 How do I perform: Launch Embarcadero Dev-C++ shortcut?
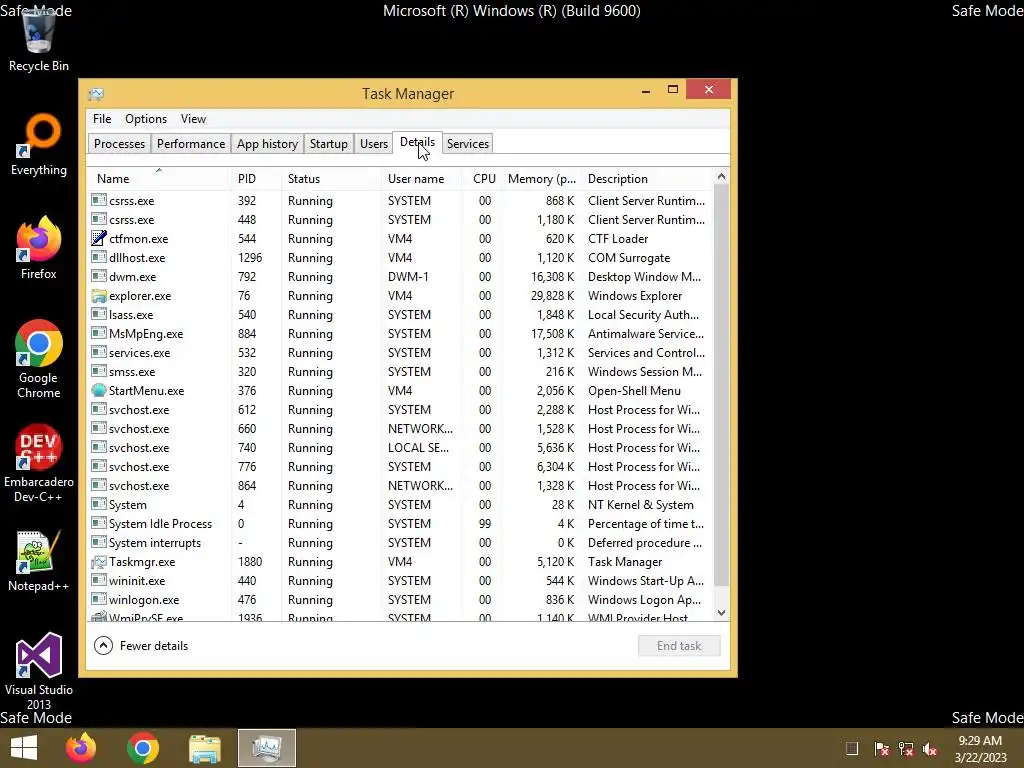point(39,463)
